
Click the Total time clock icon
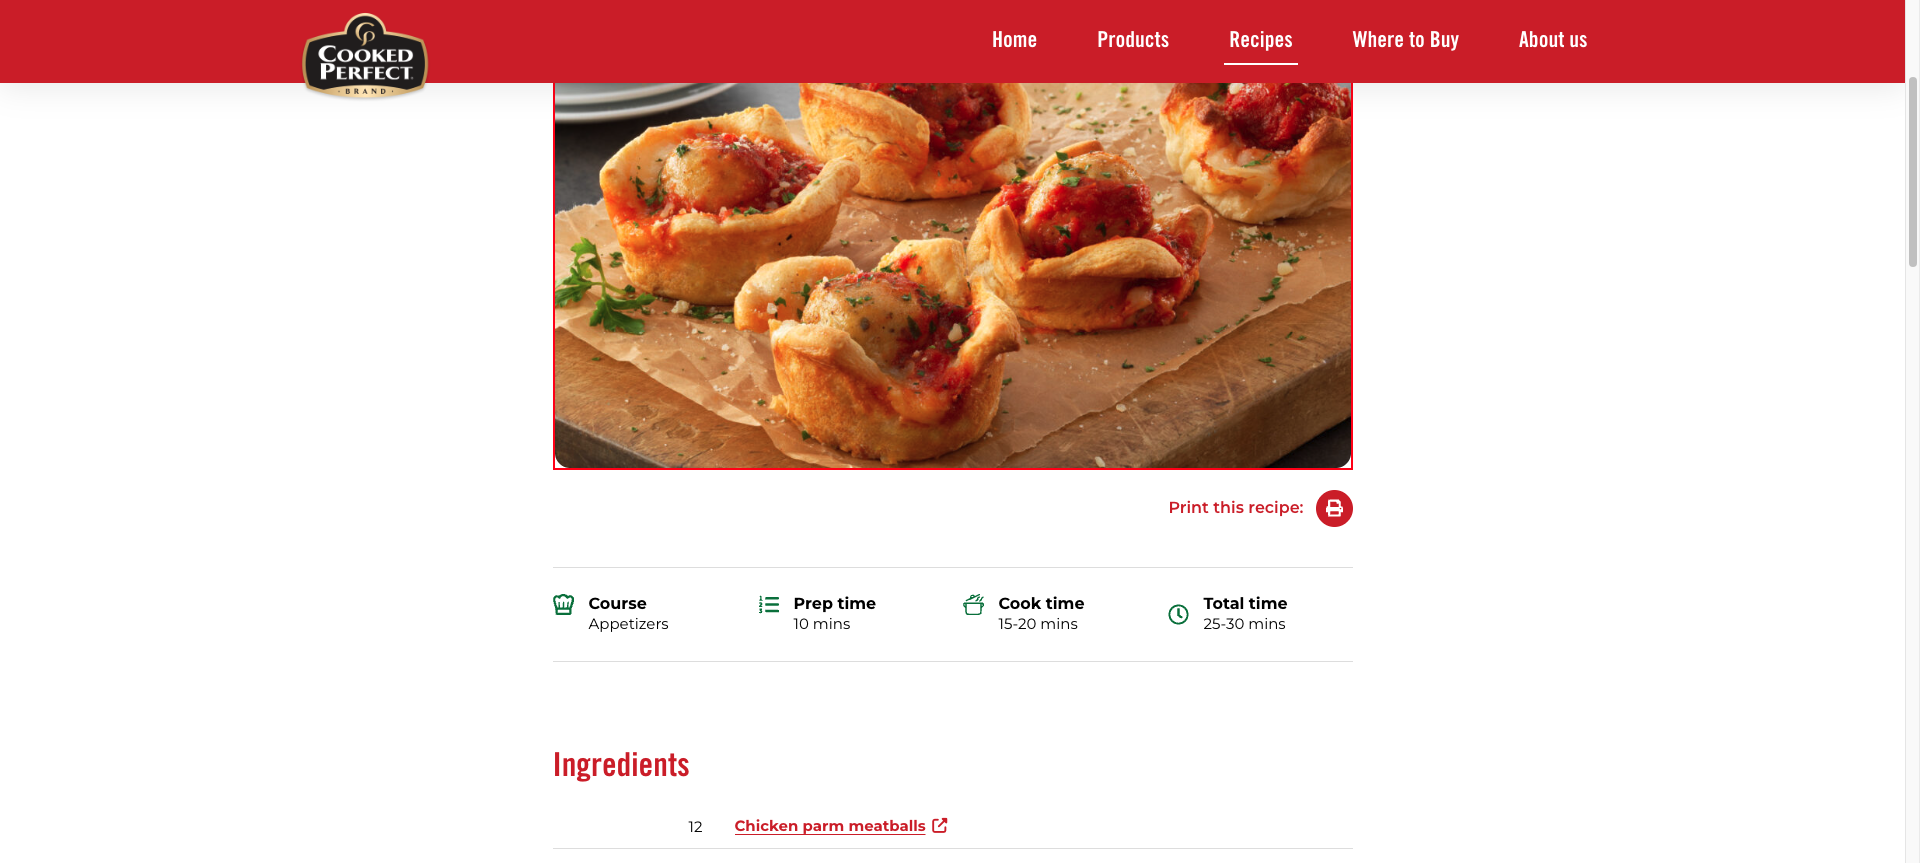point(1179,614)
